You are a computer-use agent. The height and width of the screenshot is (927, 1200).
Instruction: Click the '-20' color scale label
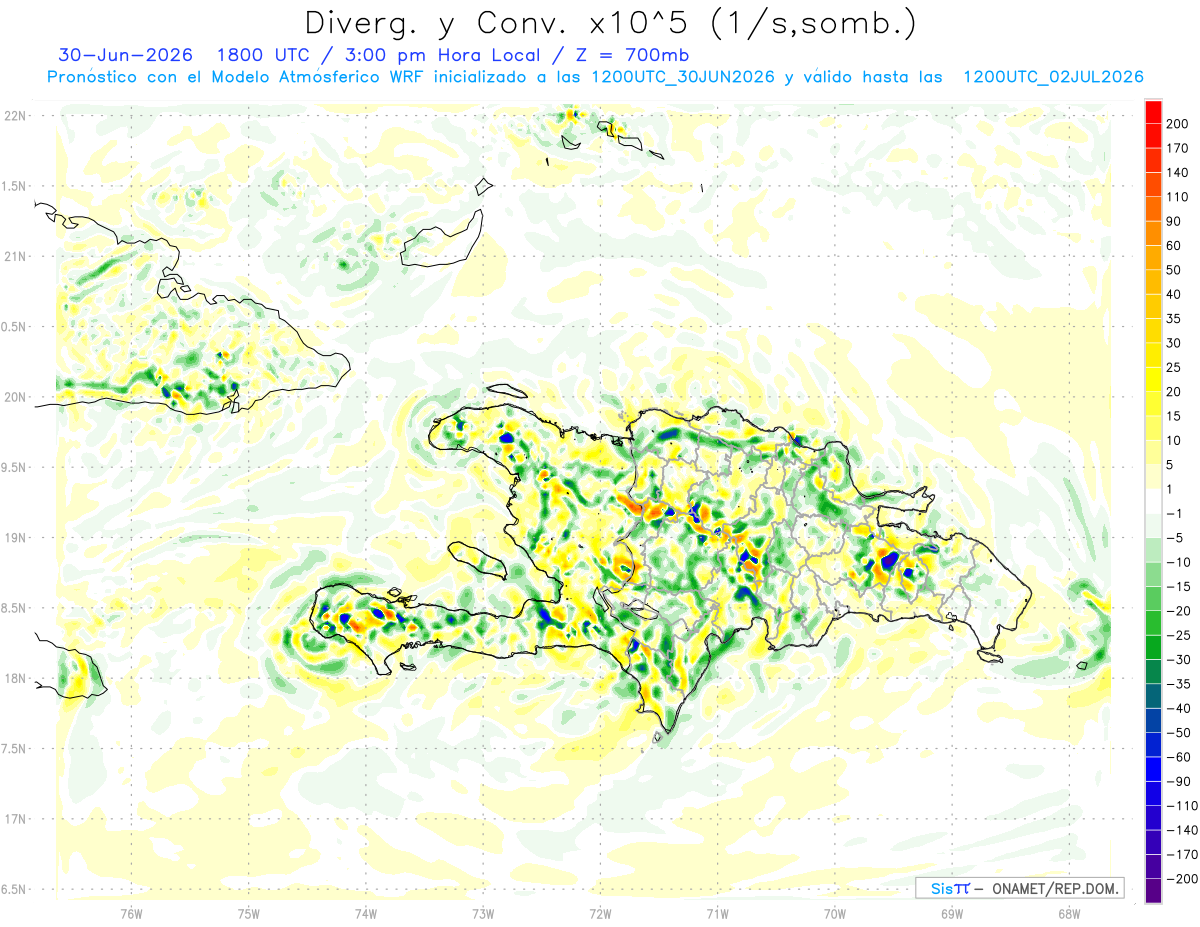click(x=1177, y=611)
